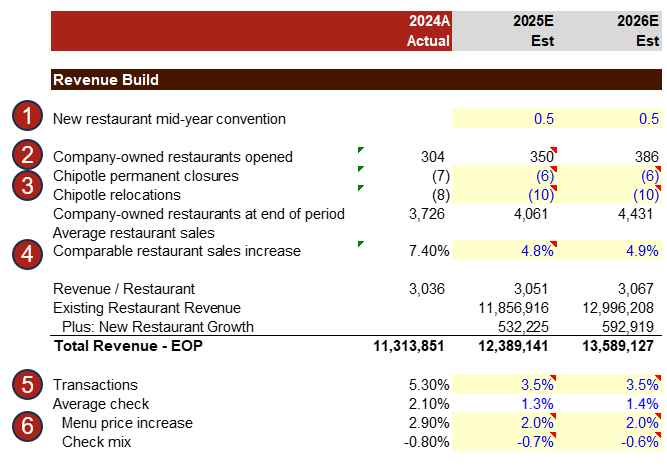Image resolution: width=667 pixels, height=466 pixels.
Task: Select 2025E mid-year convention input 0.5
Action: coord(504,119)
